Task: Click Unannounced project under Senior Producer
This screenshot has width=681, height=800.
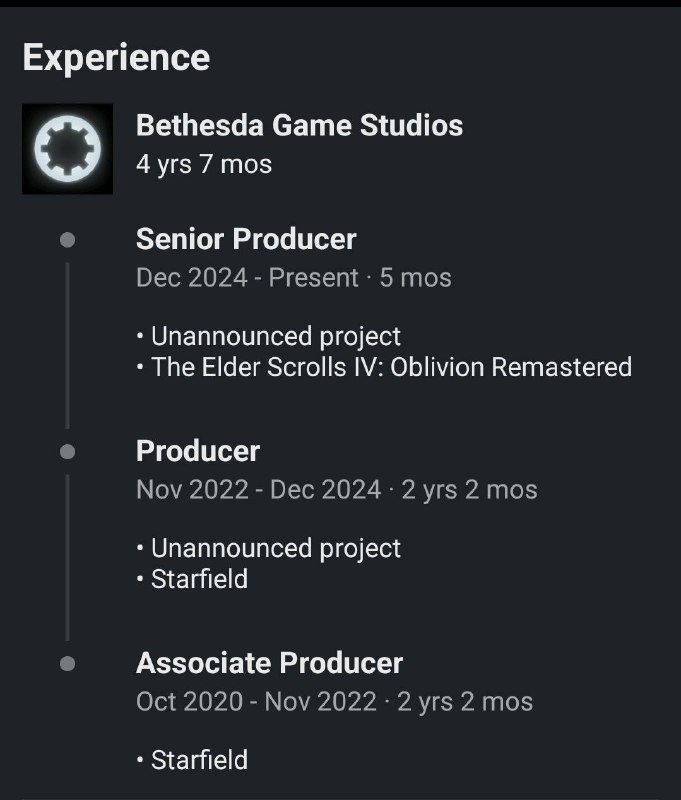Action: (x=269, y=337)
